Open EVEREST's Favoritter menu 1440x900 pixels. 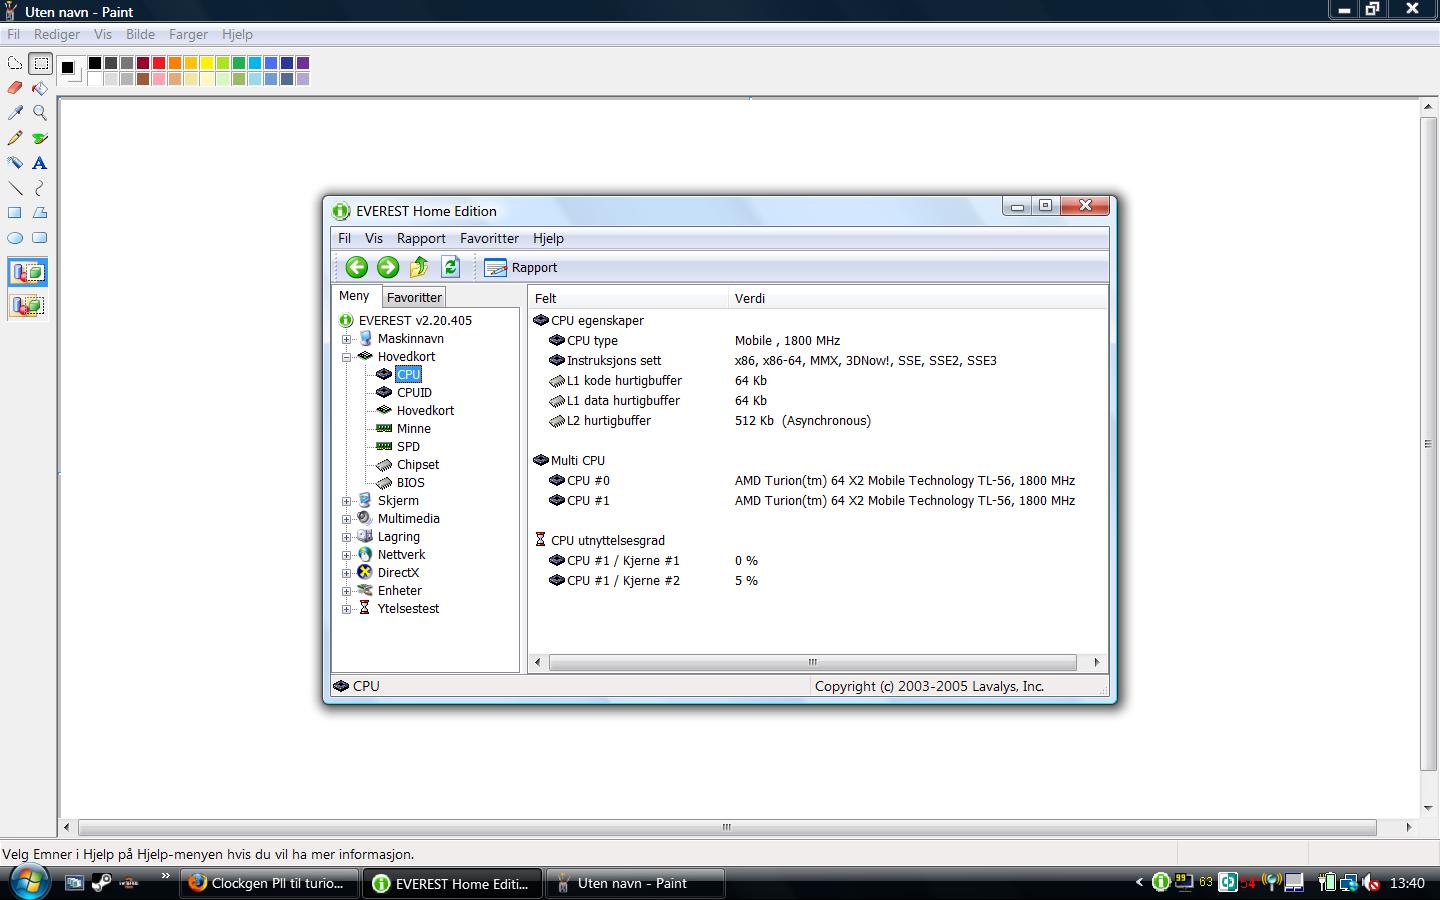[x=489, y=238]
